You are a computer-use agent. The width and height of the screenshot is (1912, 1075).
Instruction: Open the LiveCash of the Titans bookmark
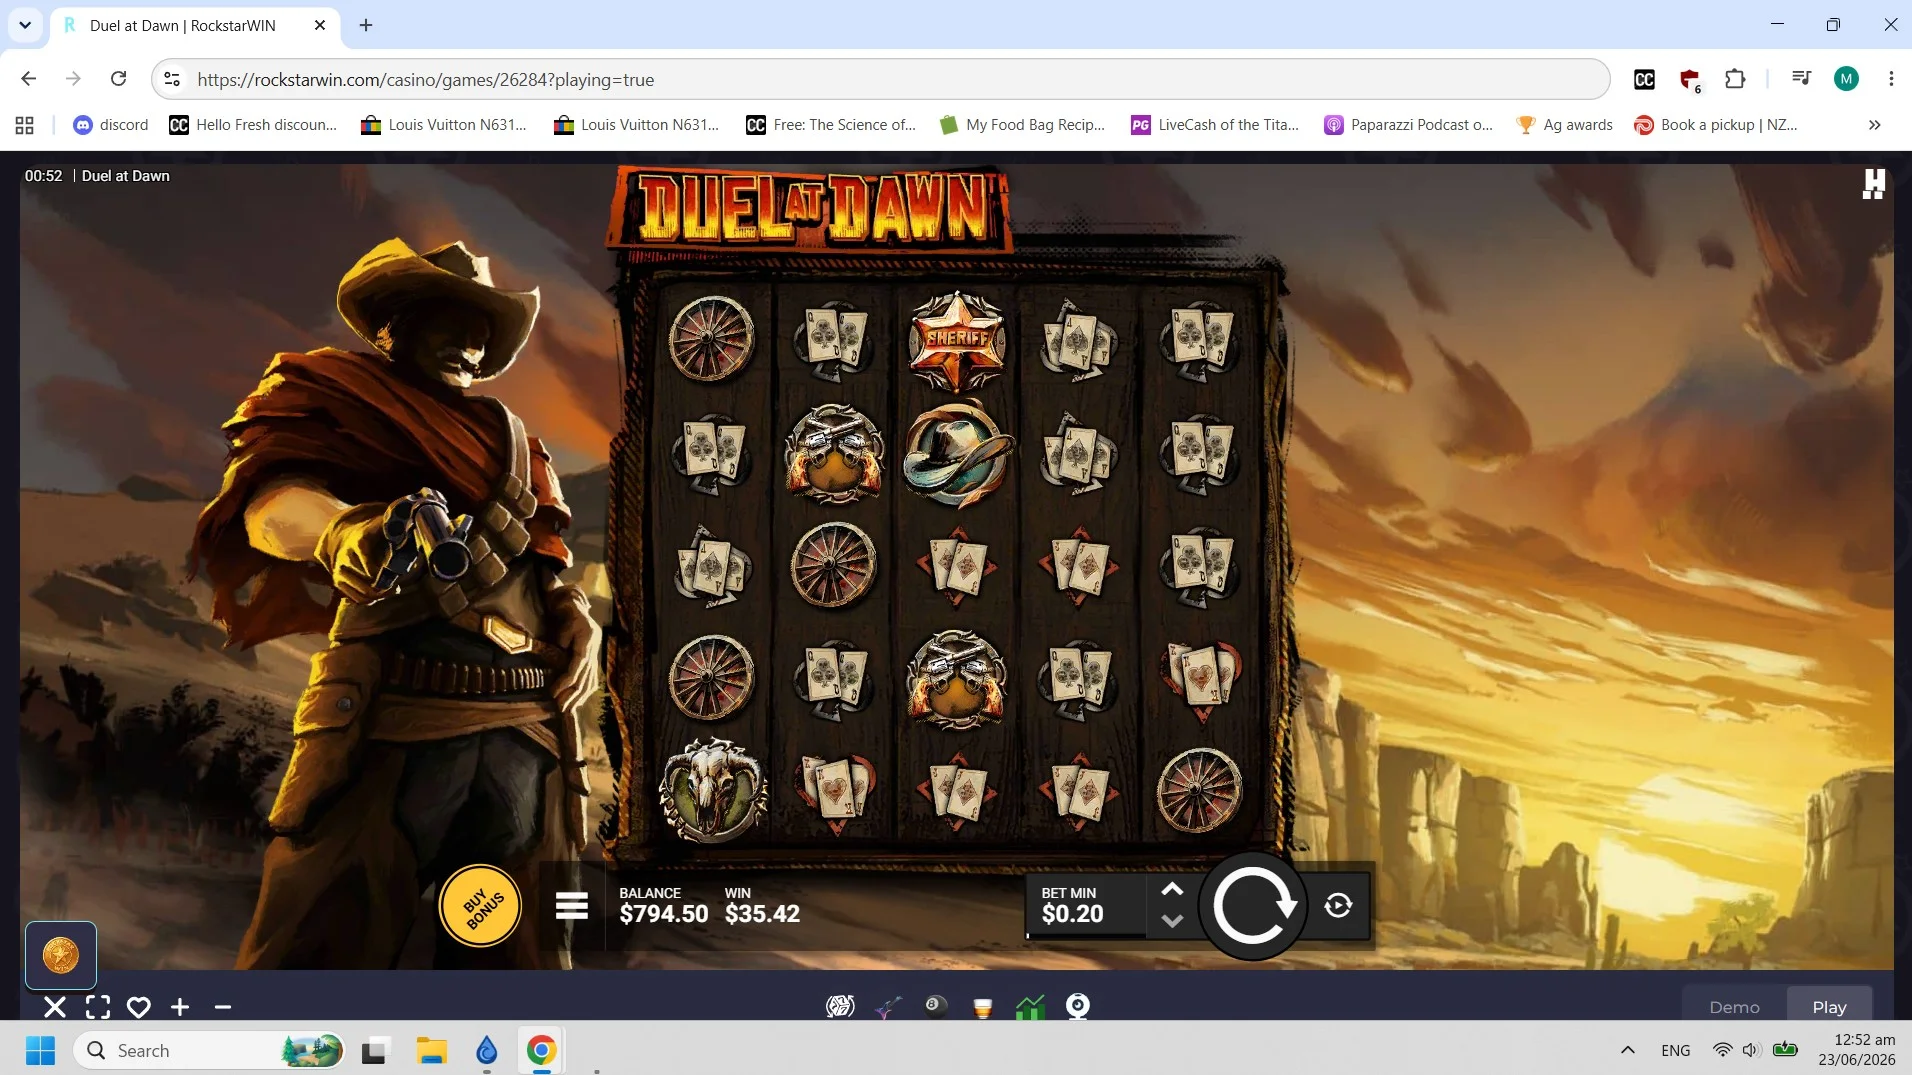click(1215, 125)
